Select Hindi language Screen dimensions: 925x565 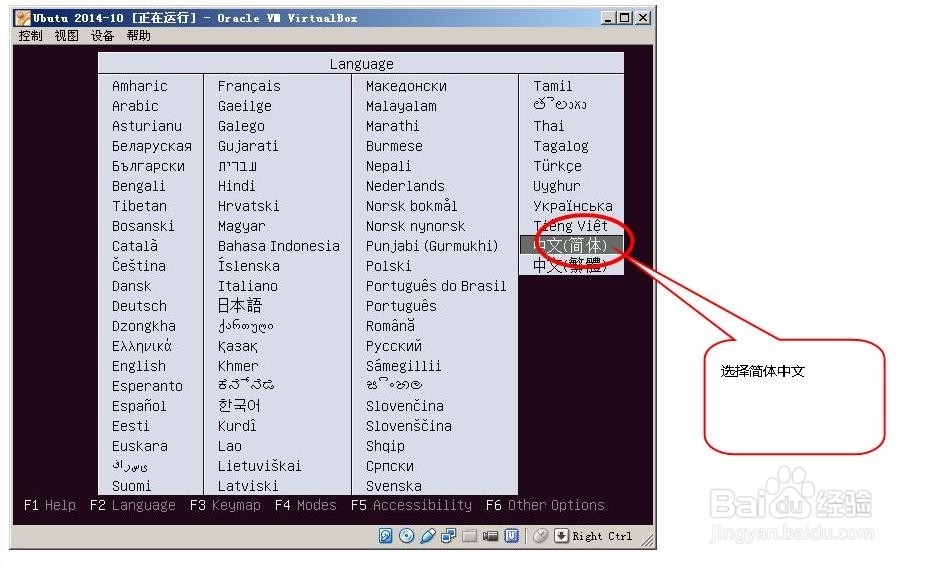pyautogui.click(x=237, y=186)
